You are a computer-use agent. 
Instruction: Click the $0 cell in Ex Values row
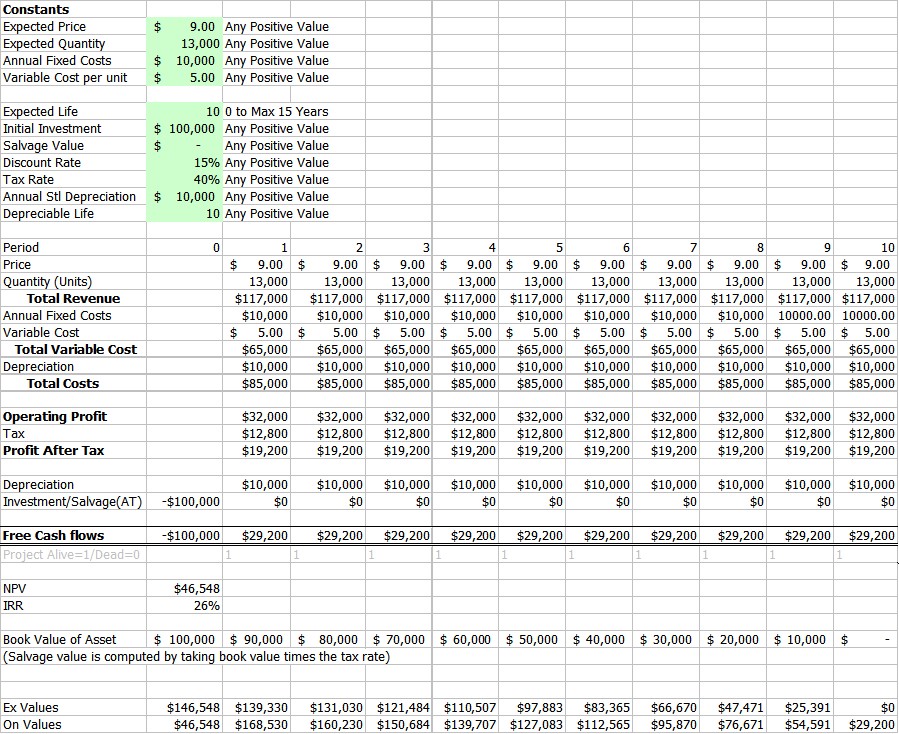867,708
